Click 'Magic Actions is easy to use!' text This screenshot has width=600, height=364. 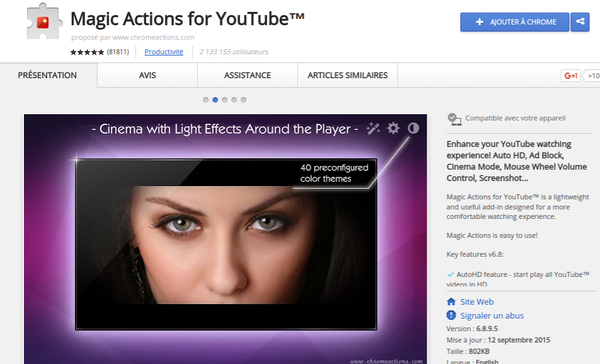pyautogui.click(x=492, y=235)
